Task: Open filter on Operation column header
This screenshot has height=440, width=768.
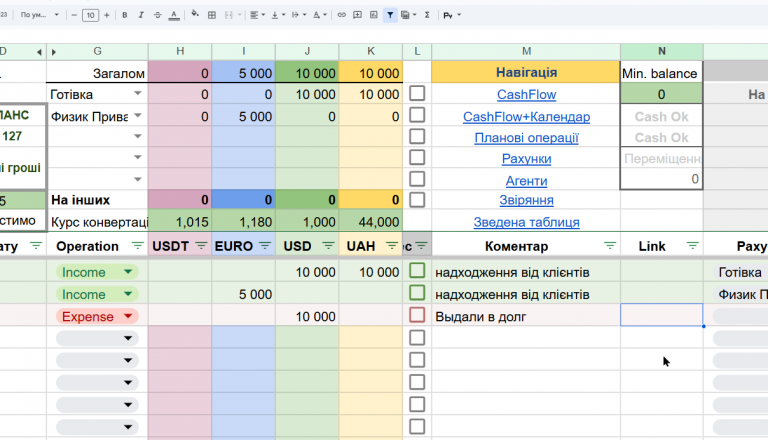Action: pyautogui.click(x=138, y=245)
